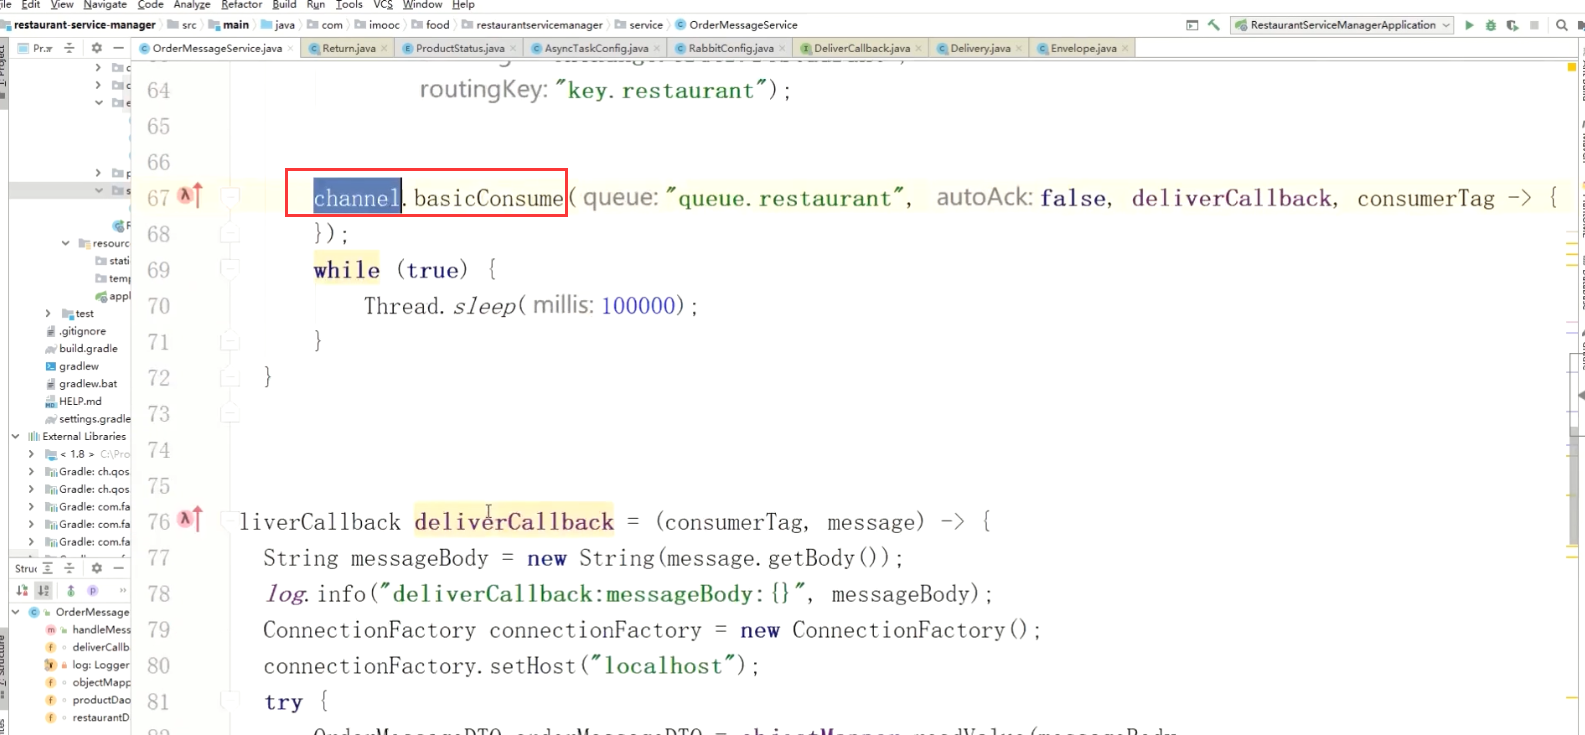The height and width of the screenshot is (735, 1585).
Task: Click the run-anything window icon beside hammer
Action: tap(1192, 25)
